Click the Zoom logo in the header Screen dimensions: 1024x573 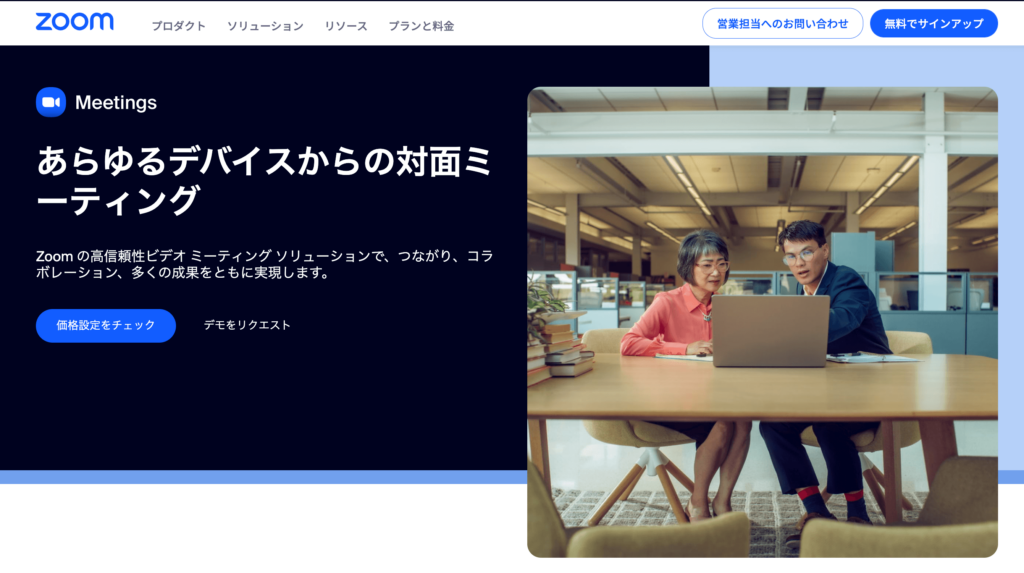pyautogui.click(x=74, y=22)
